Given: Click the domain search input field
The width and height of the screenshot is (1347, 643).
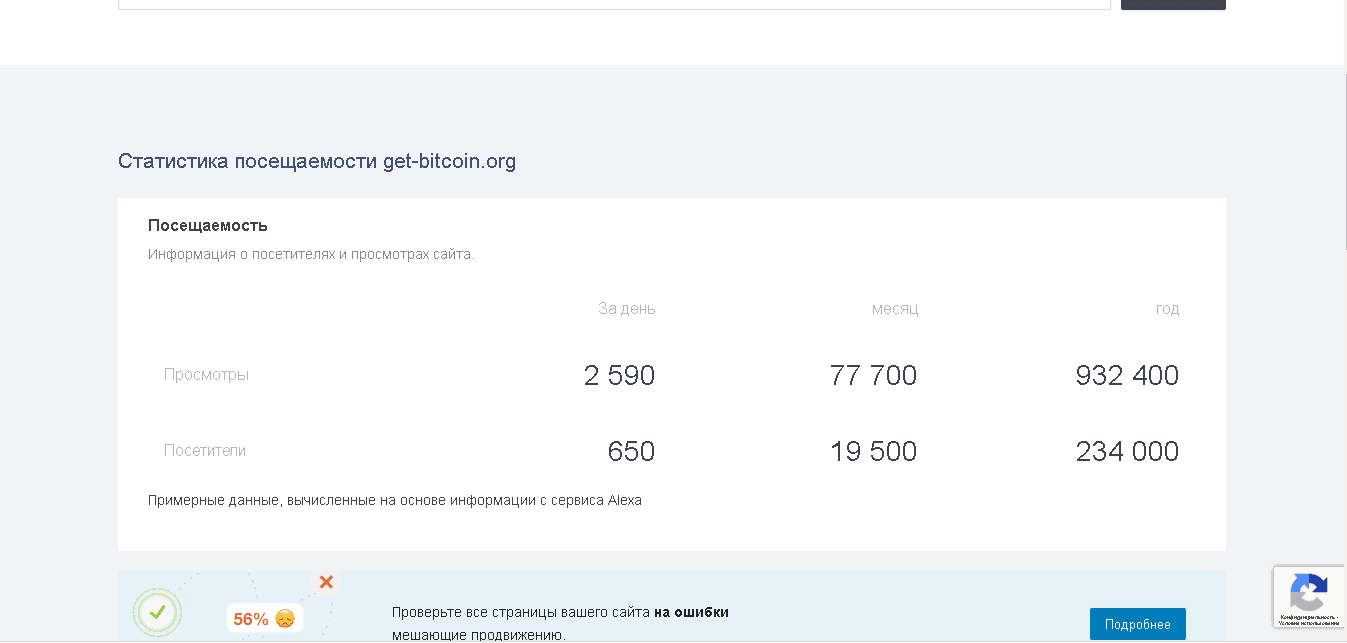Looking at the screenshot, I should [614, 2].
